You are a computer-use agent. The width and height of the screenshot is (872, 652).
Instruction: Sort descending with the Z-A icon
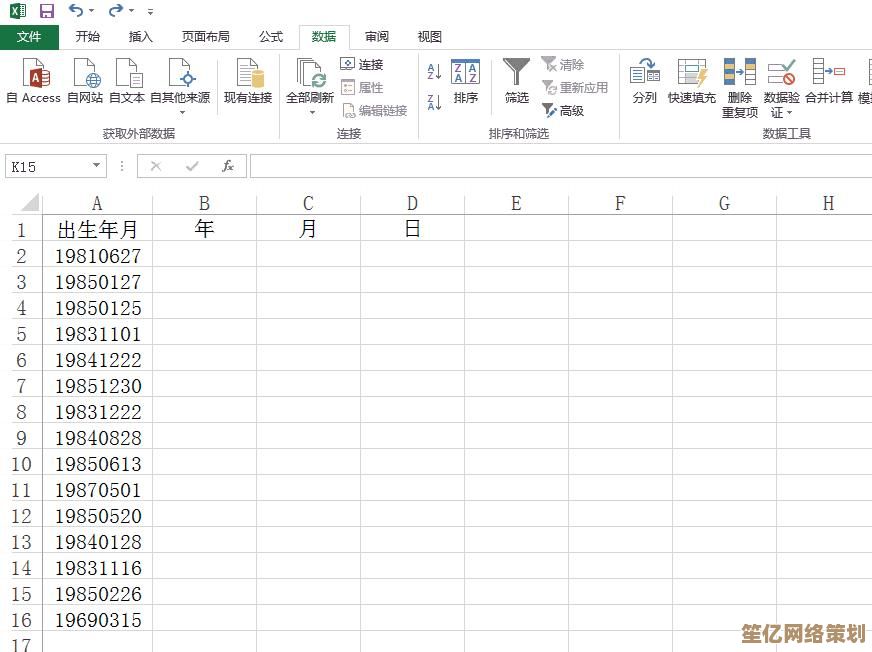pos(434,102)
